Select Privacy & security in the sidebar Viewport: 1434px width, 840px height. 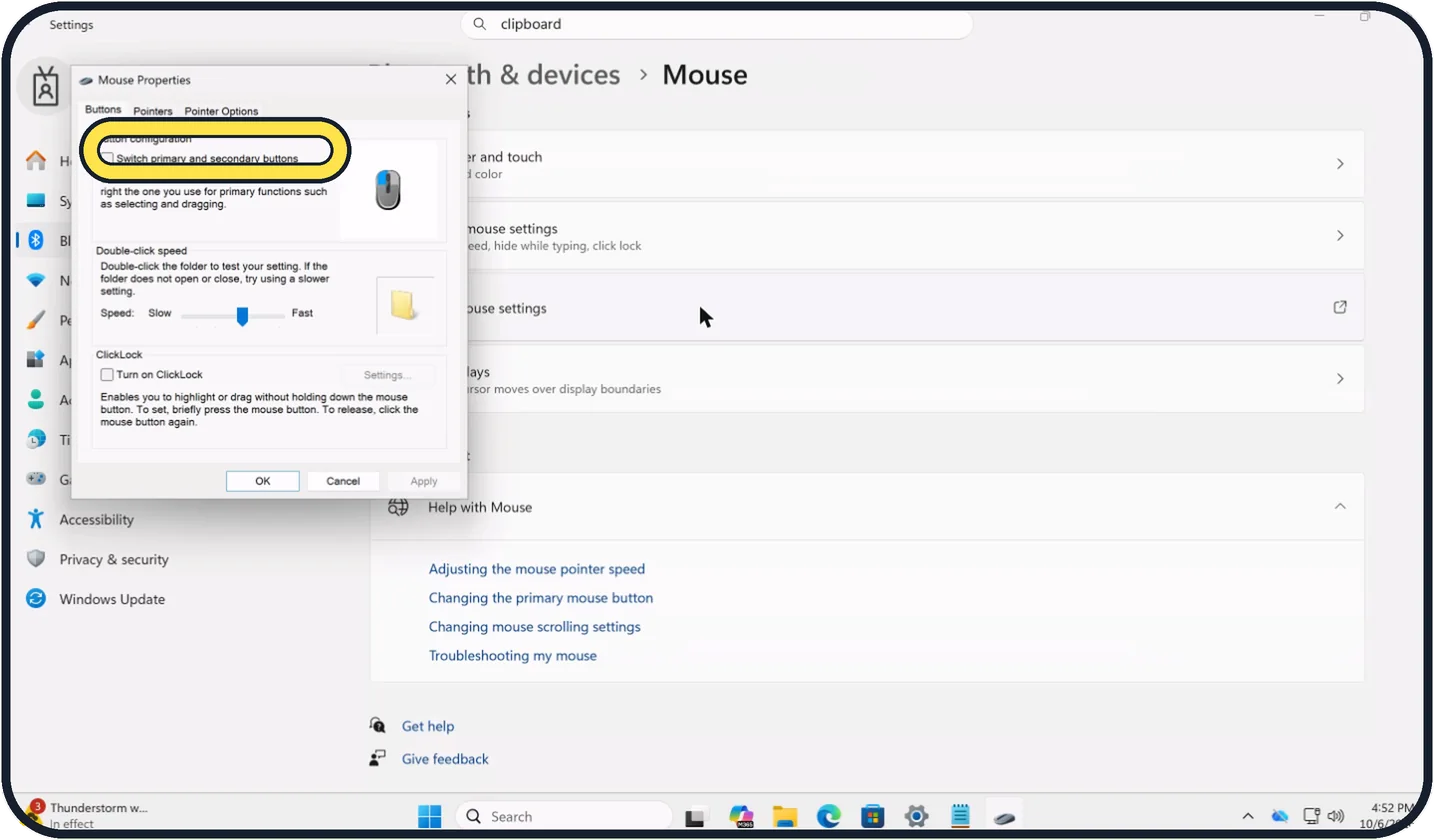pyautogui.click(x=114, y=559)
